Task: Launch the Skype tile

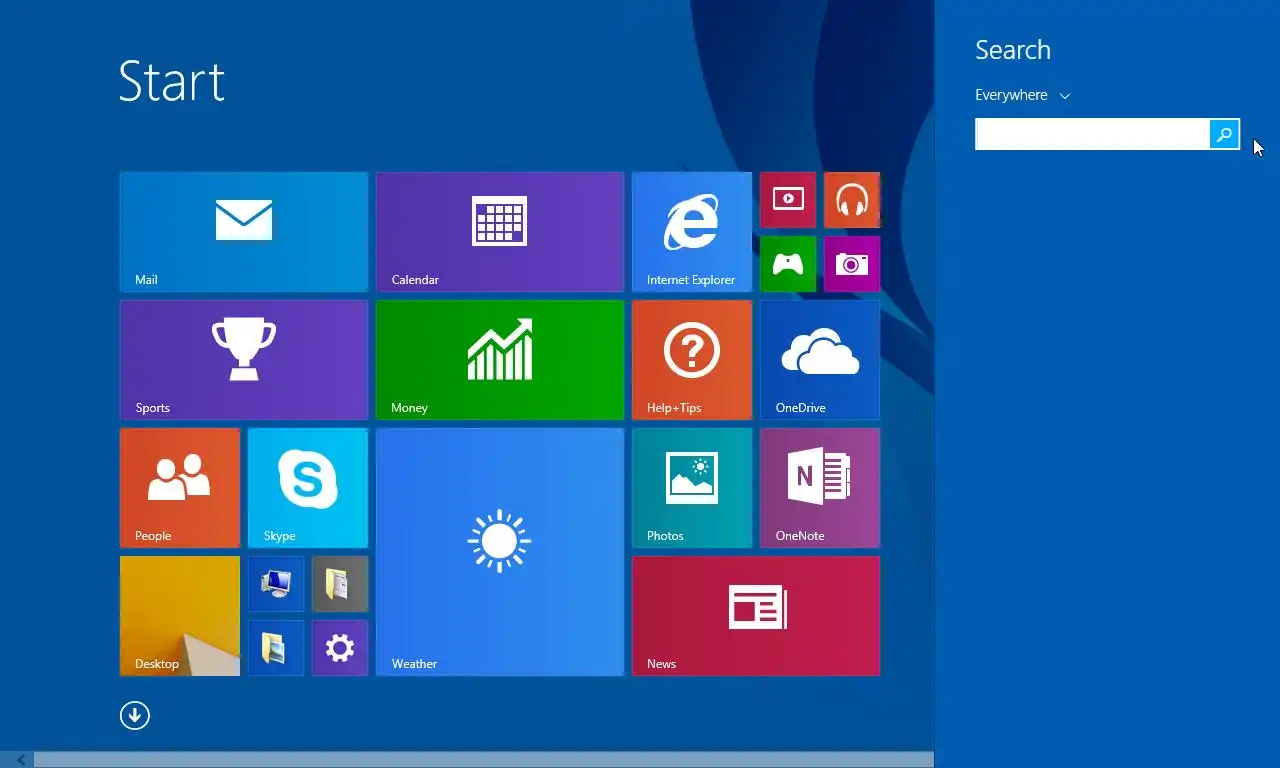Action: pyautogui.click(x=308, y=488)
